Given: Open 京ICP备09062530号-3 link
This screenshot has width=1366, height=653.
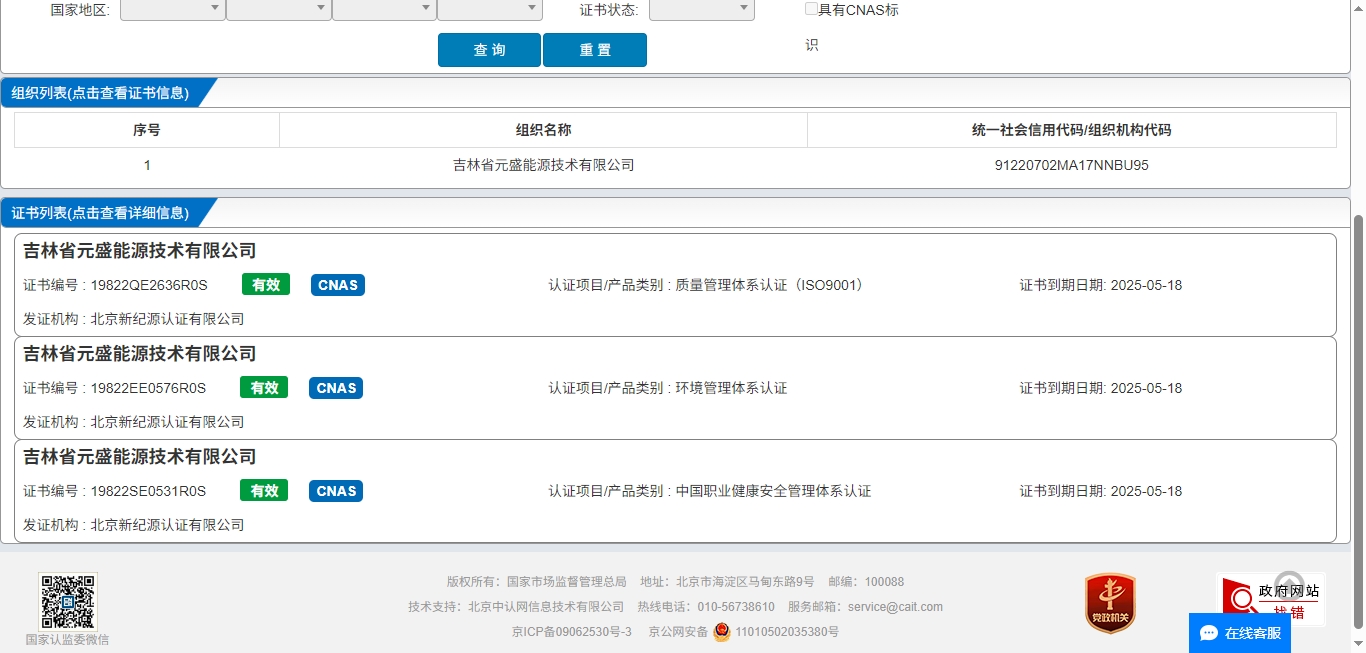Looking at the screenshot, I should [571, 632].
